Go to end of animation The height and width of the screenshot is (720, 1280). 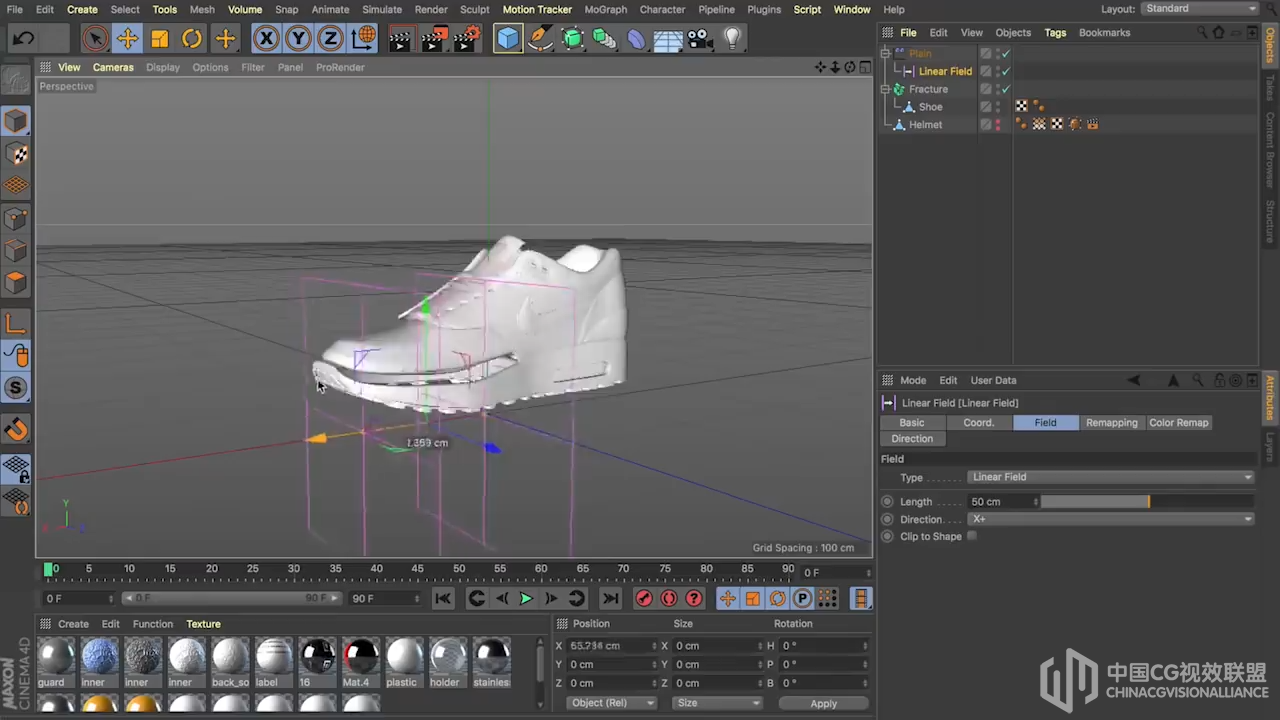[x=610, y=599]
